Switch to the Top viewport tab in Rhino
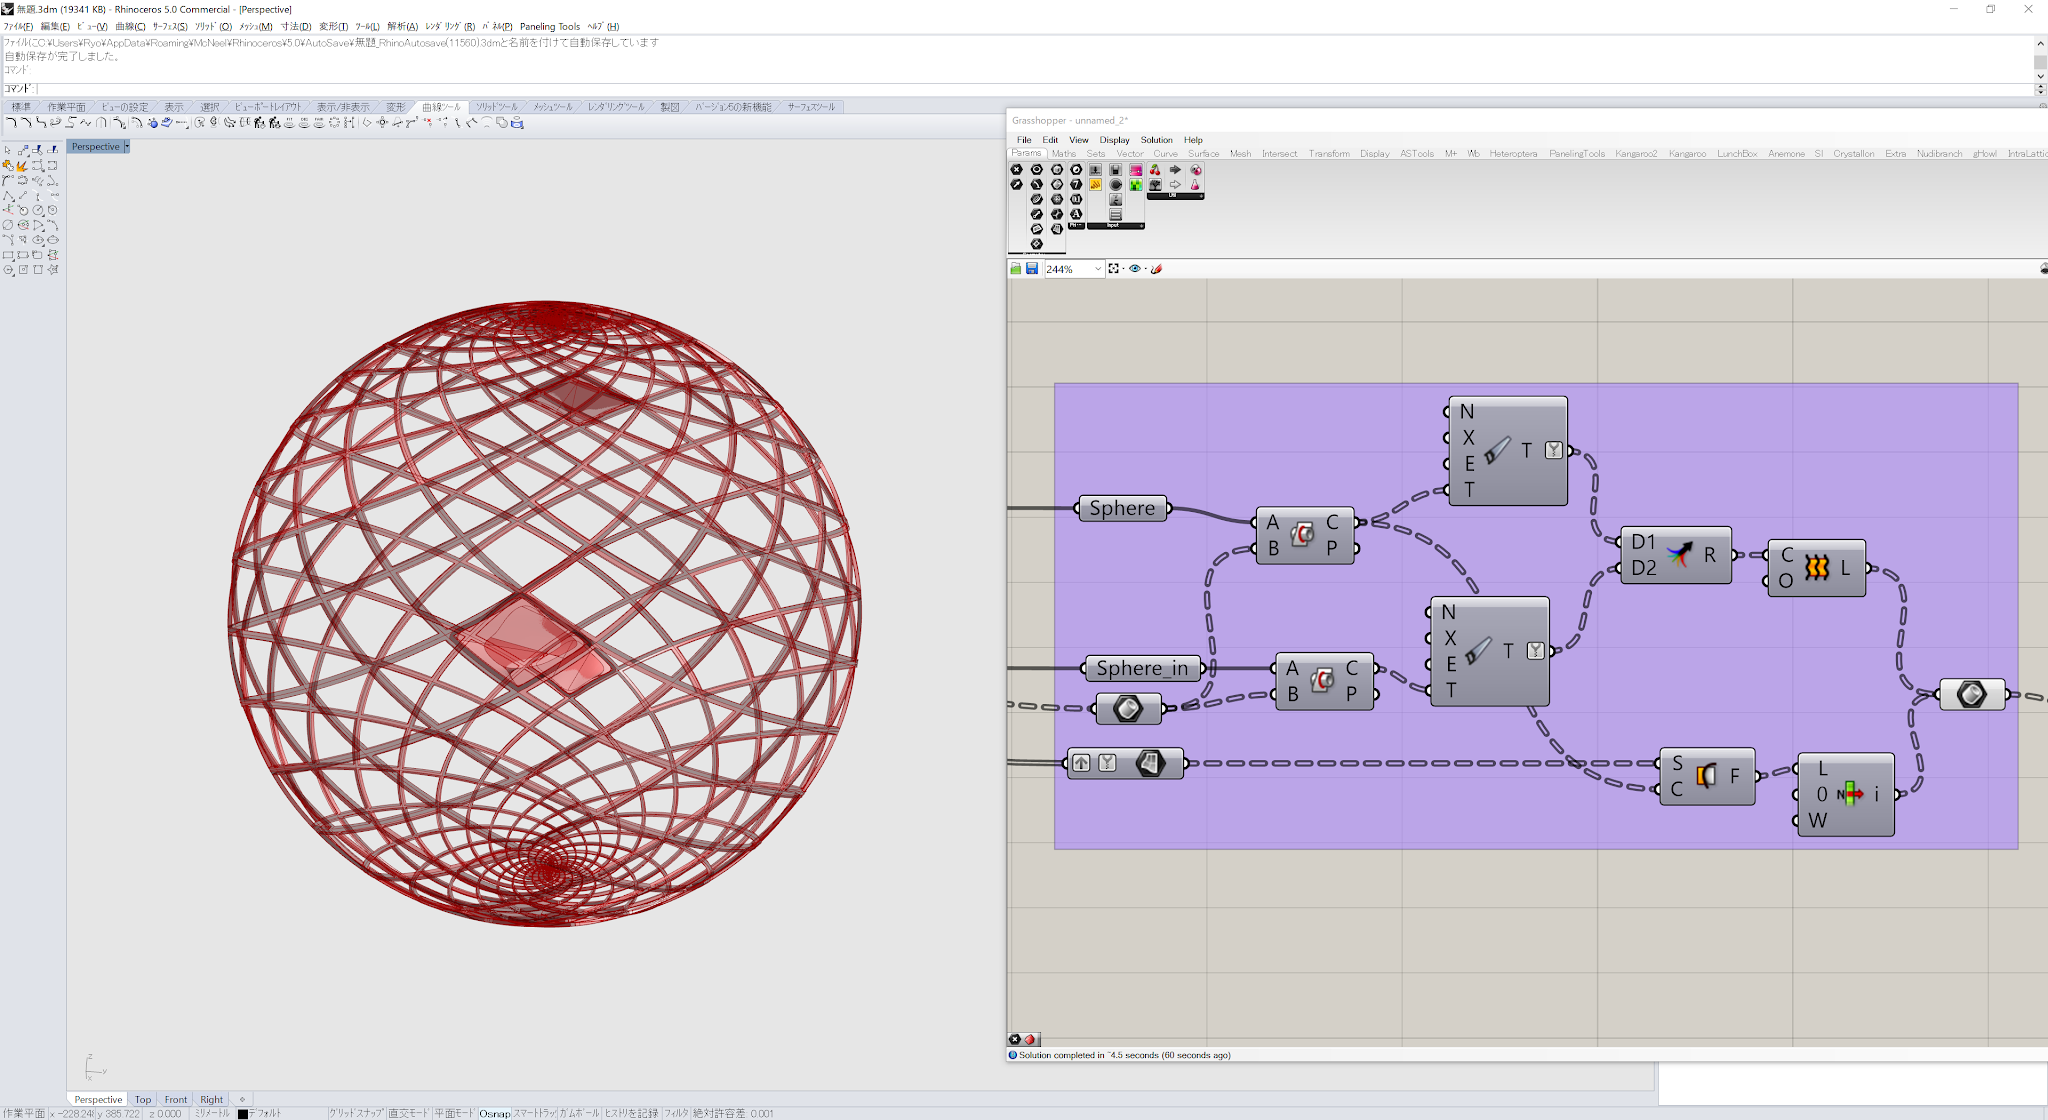Viewport: 2048px width, 1120px height. click(x=142, y=1099)
